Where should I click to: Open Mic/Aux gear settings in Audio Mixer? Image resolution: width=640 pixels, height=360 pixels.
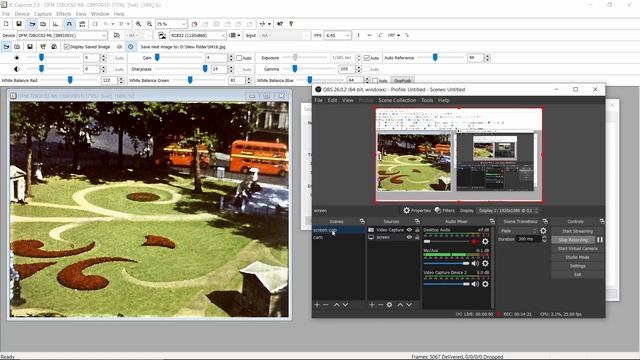(485, 263)
